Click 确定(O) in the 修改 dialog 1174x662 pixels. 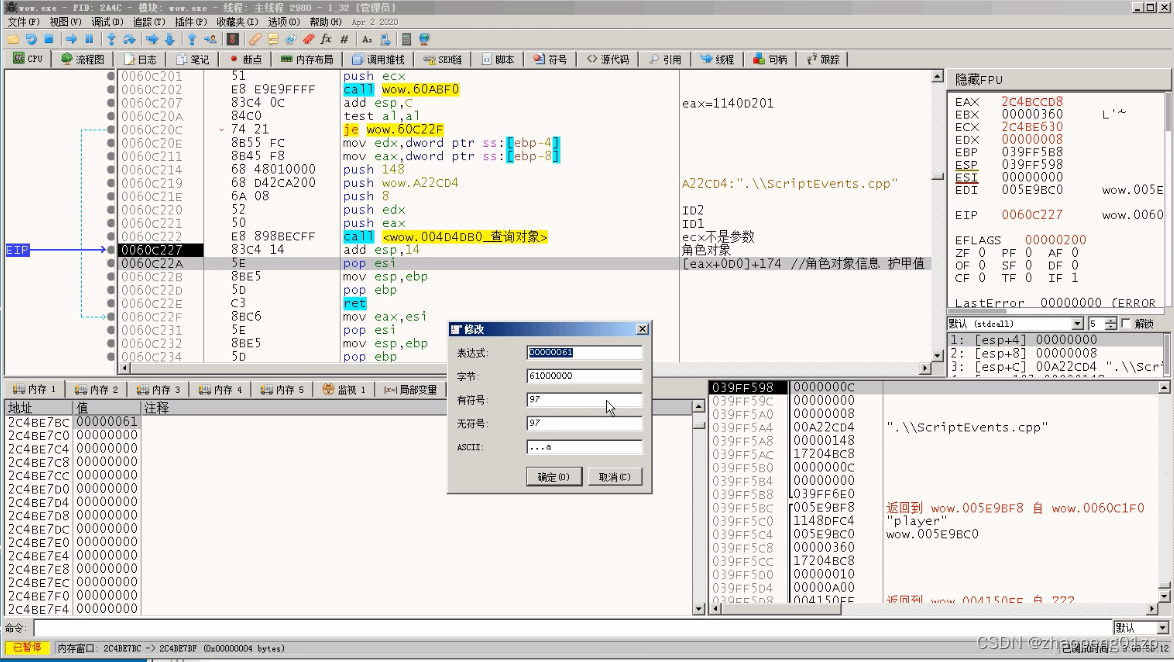[x=554, y=477]
